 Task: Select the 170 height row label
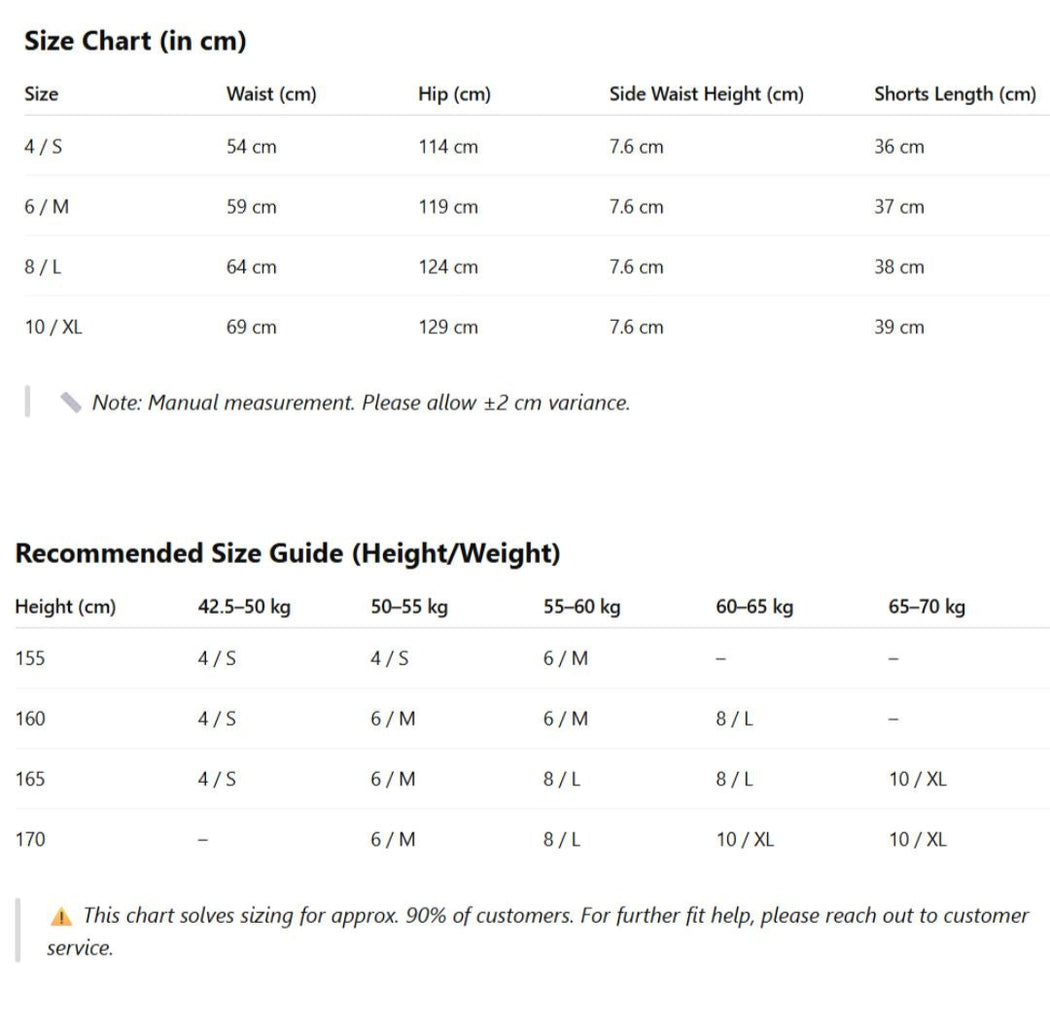(30, 839)
